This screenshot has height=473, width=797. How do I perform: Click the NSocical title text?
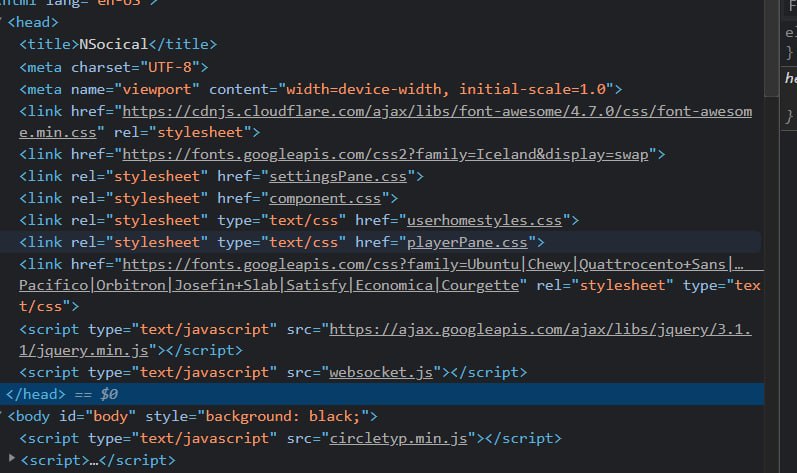[113, 44]
